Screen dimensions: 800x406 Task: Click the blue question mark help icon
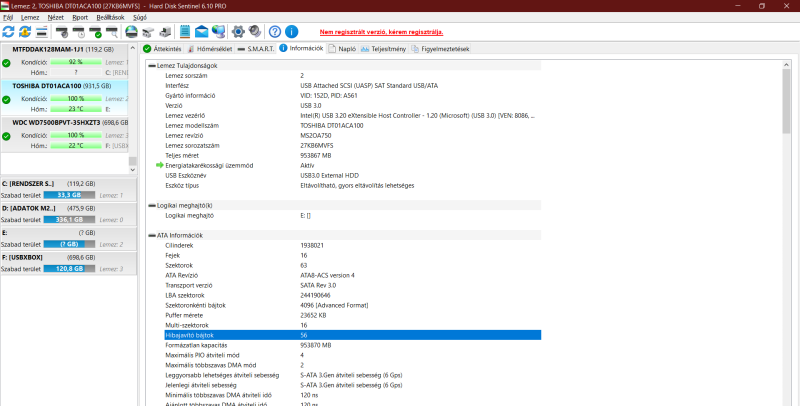[275, 32]
